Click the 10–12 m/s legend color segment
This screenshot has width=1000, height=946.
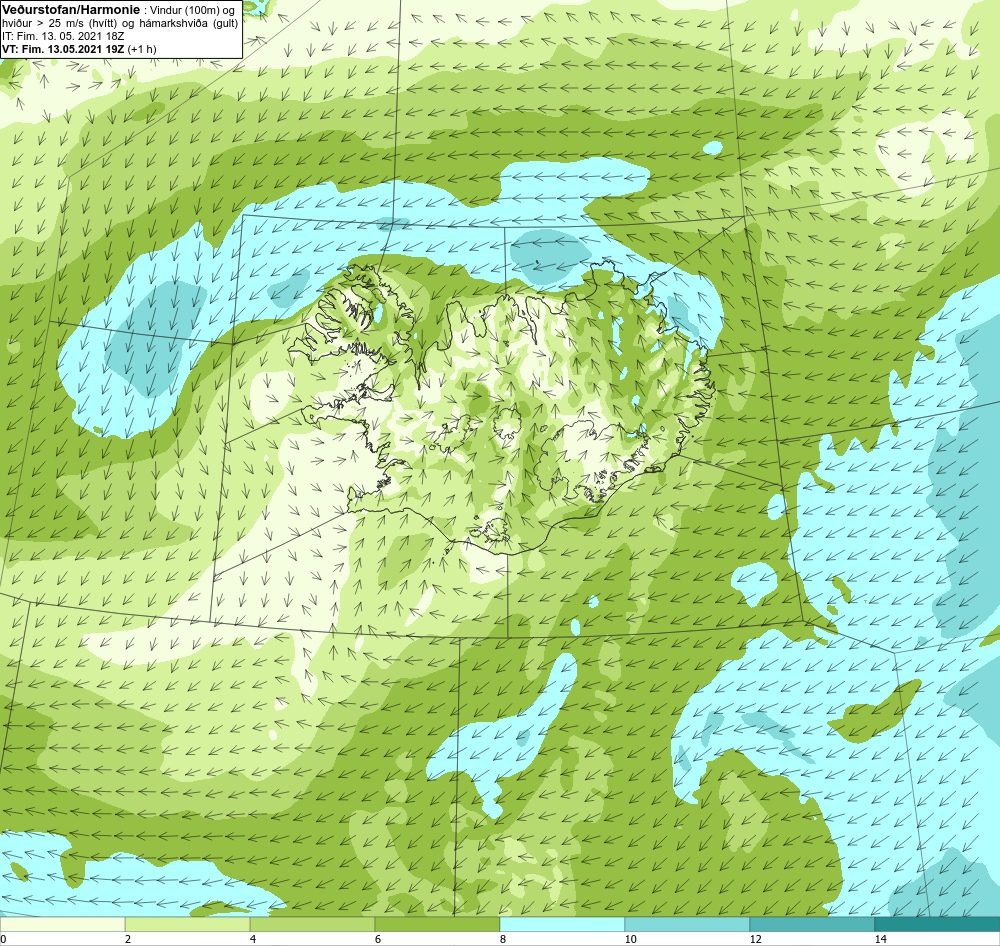pos(688,924)
